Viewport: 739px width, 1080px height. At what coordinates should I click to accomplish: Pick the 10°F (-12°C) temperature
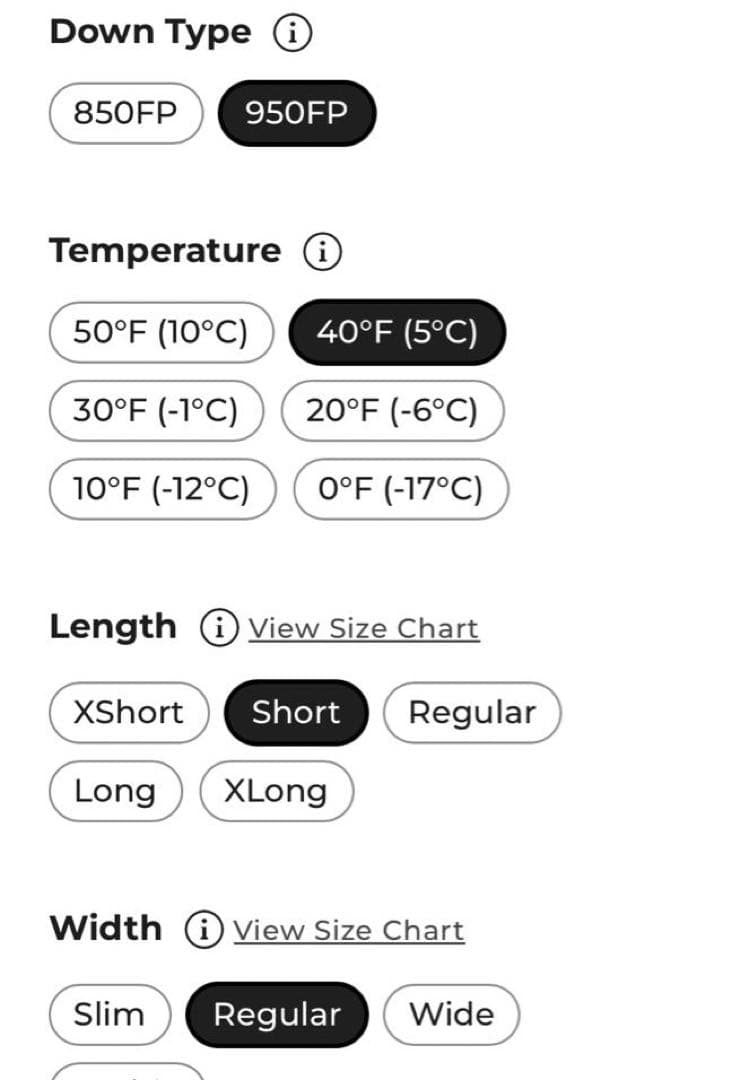(x=160, y=489)
